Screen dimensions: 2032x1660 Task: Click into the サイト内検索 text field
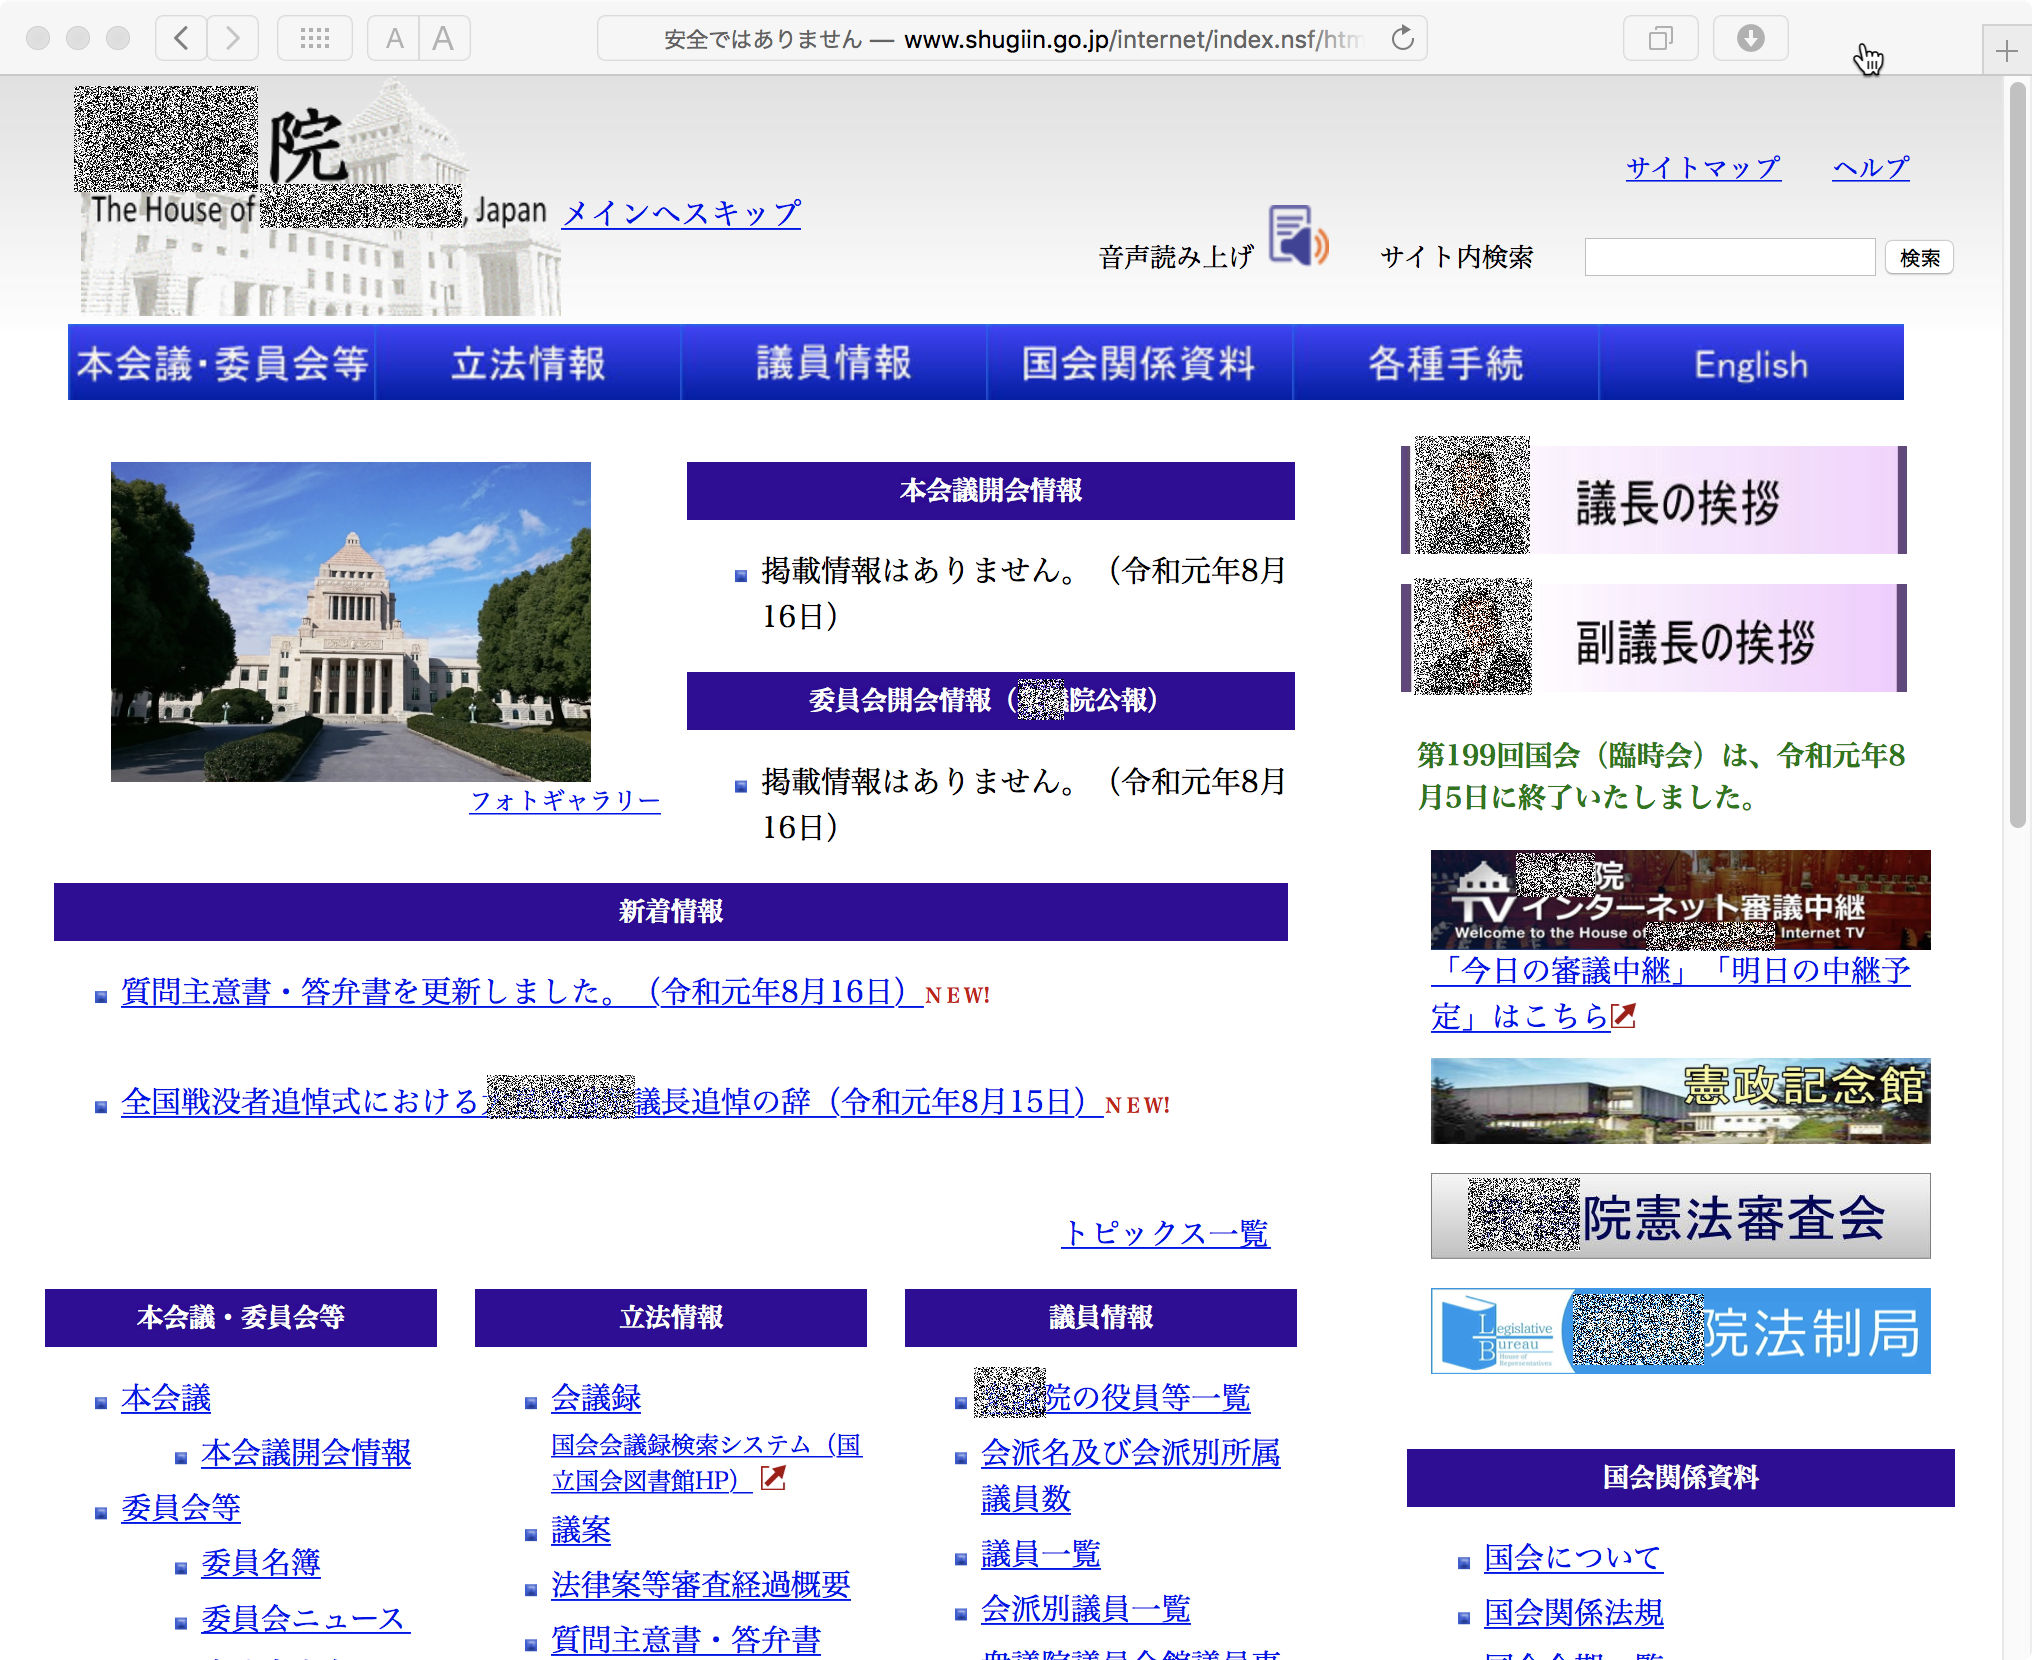click(x=1729, y=258)
